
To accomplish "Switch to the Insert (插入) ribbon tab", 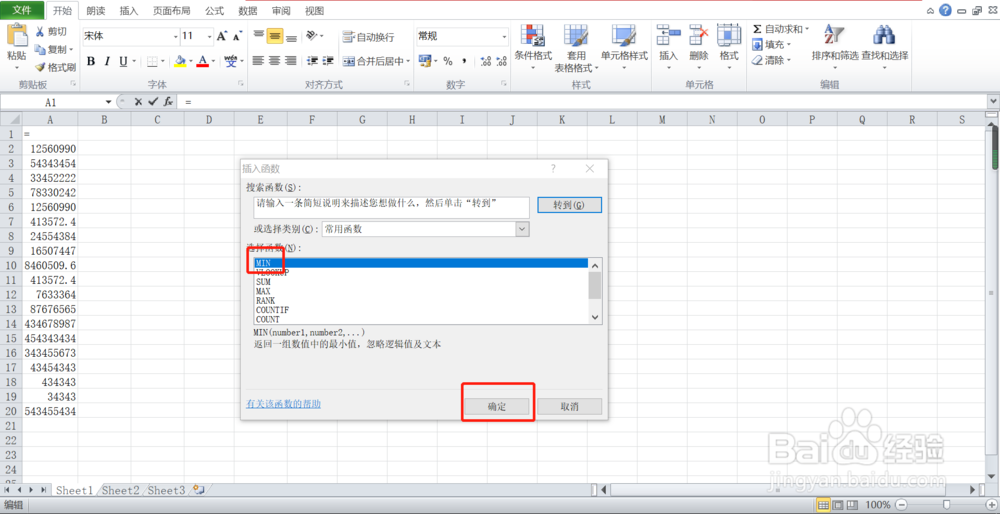I will (x=129, y=11).
